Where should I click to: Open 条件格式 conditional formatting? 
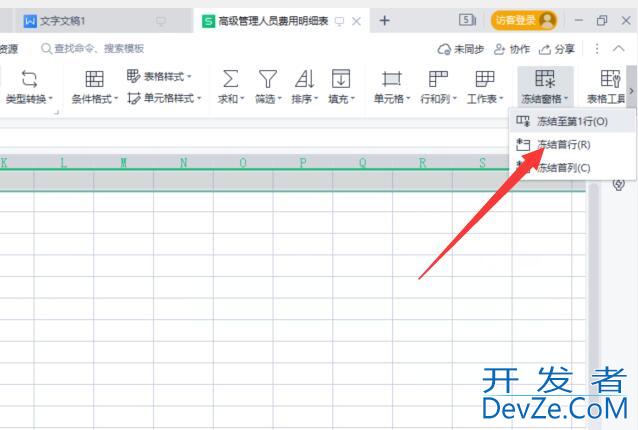click(94, 87)
